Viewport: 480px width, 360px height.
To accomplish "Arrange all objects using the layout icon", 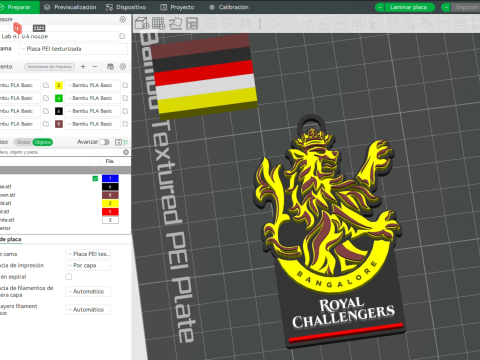I will (192, 23).
